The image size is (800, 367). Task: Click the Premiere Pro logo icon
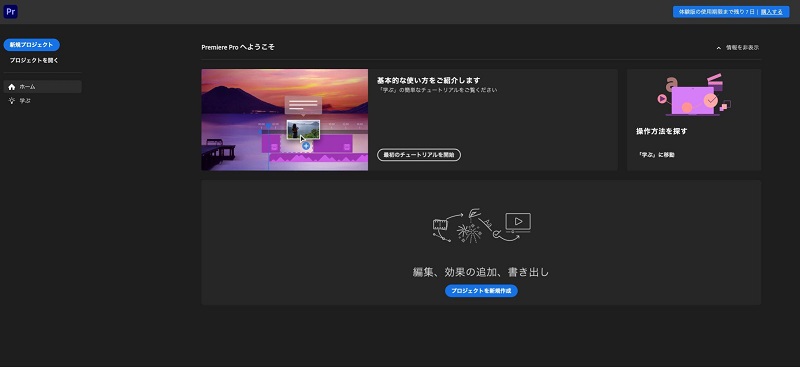(10, 12)
